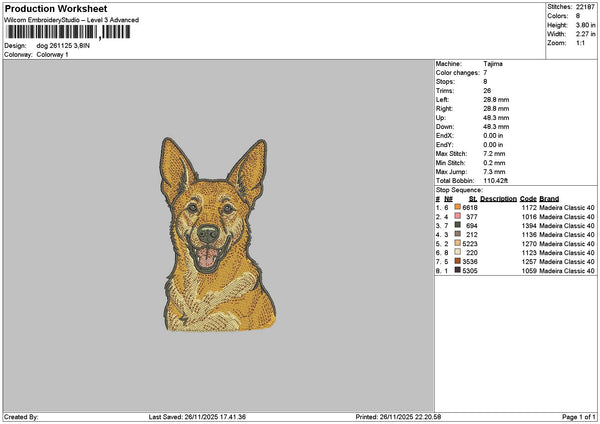Click the Min Stitch value 0.2 mm
Screen dimensions: 600x424
pyautogui.click(x=494, y=163)
